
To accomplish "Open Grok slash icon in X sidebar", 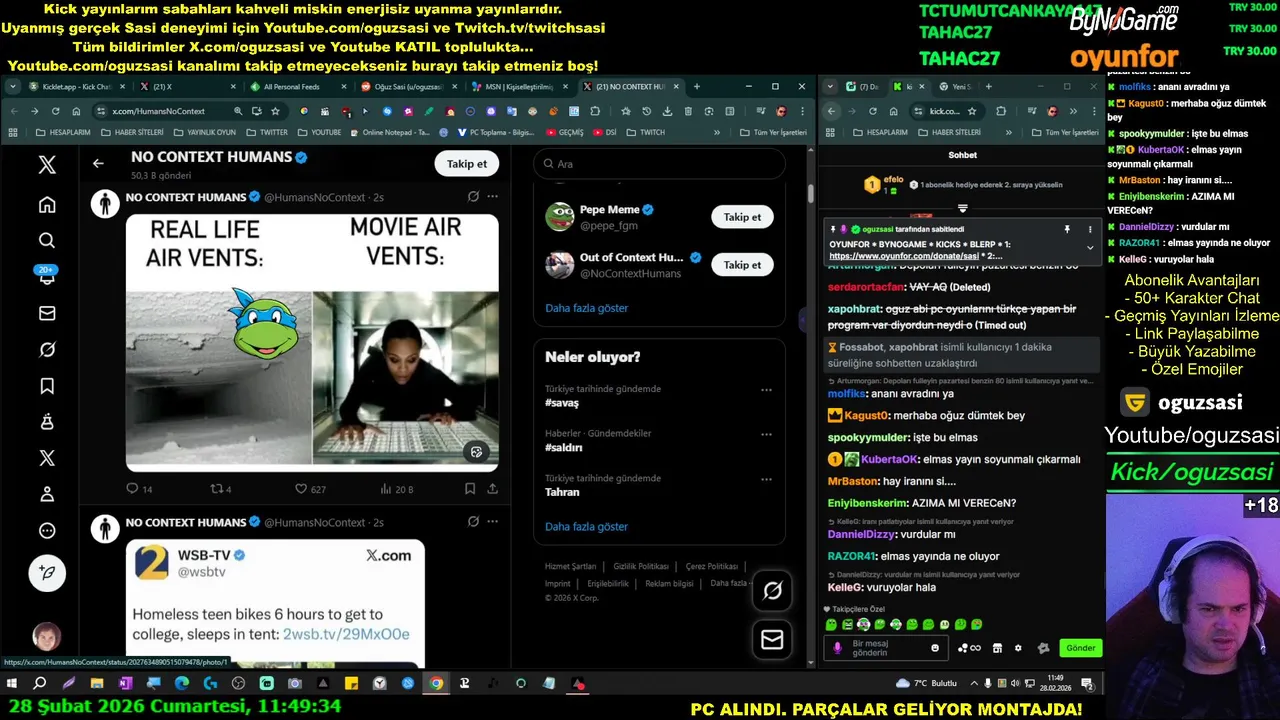I will click(47, 349).
